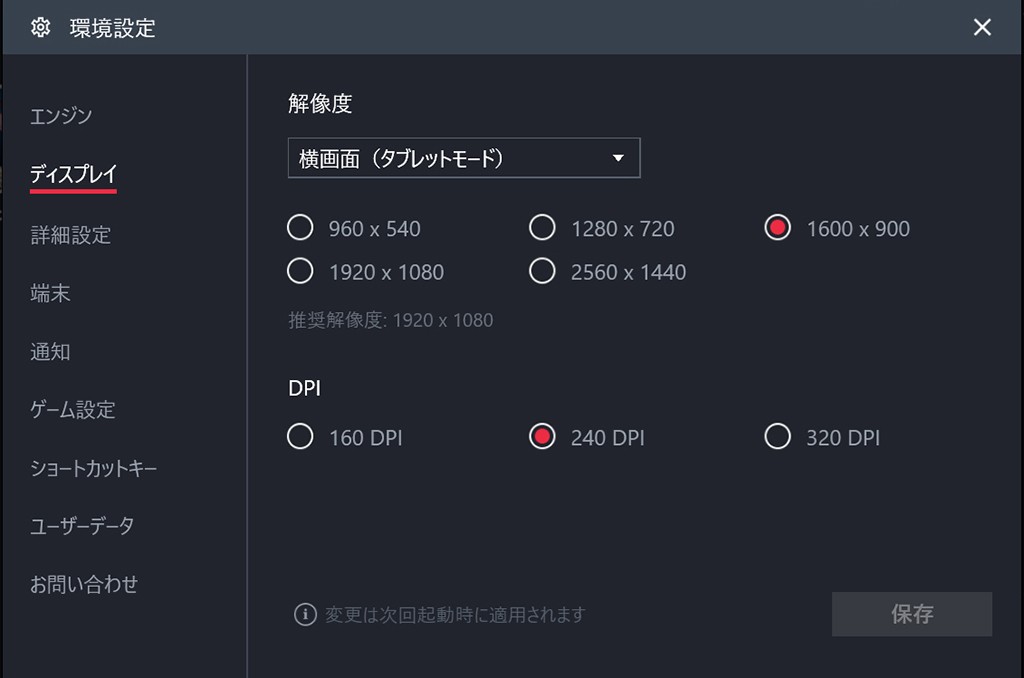
Task: Show the 通知 settings
Action: tap(50, 352)
